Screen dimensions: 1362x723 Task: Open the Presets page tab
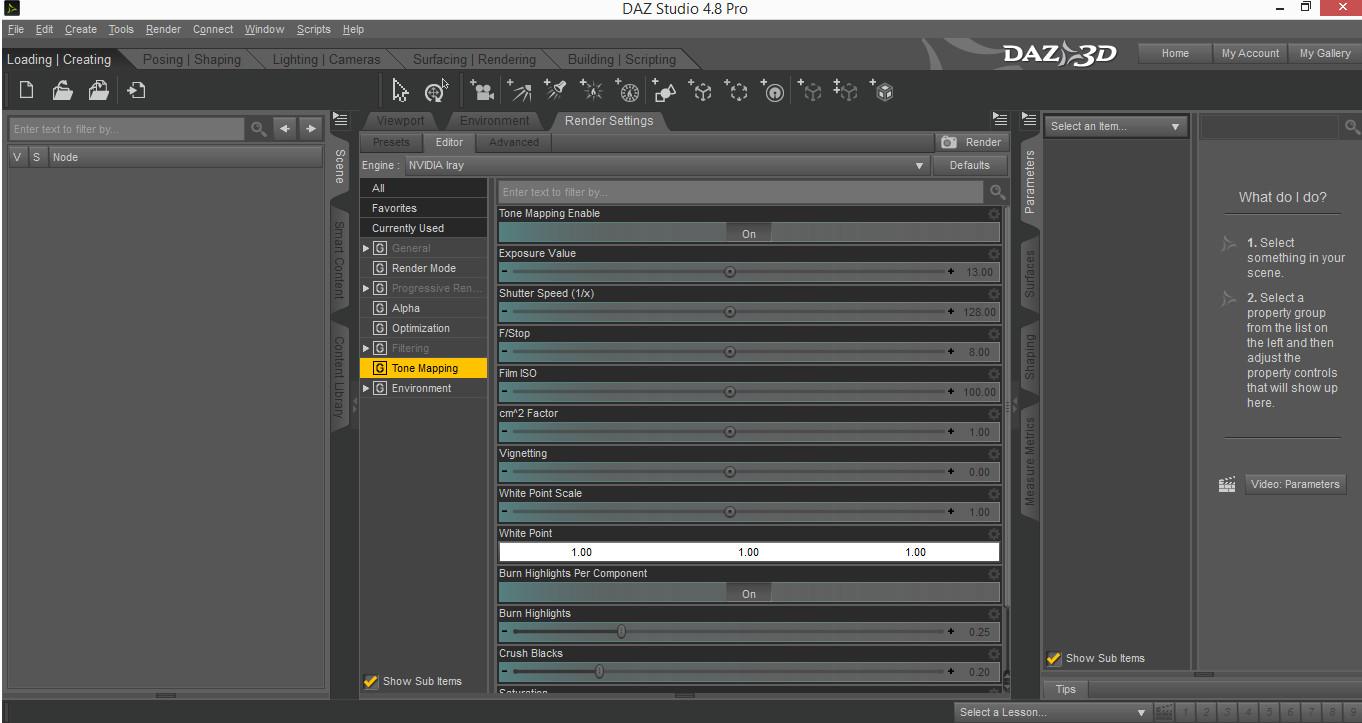(391, 142)
